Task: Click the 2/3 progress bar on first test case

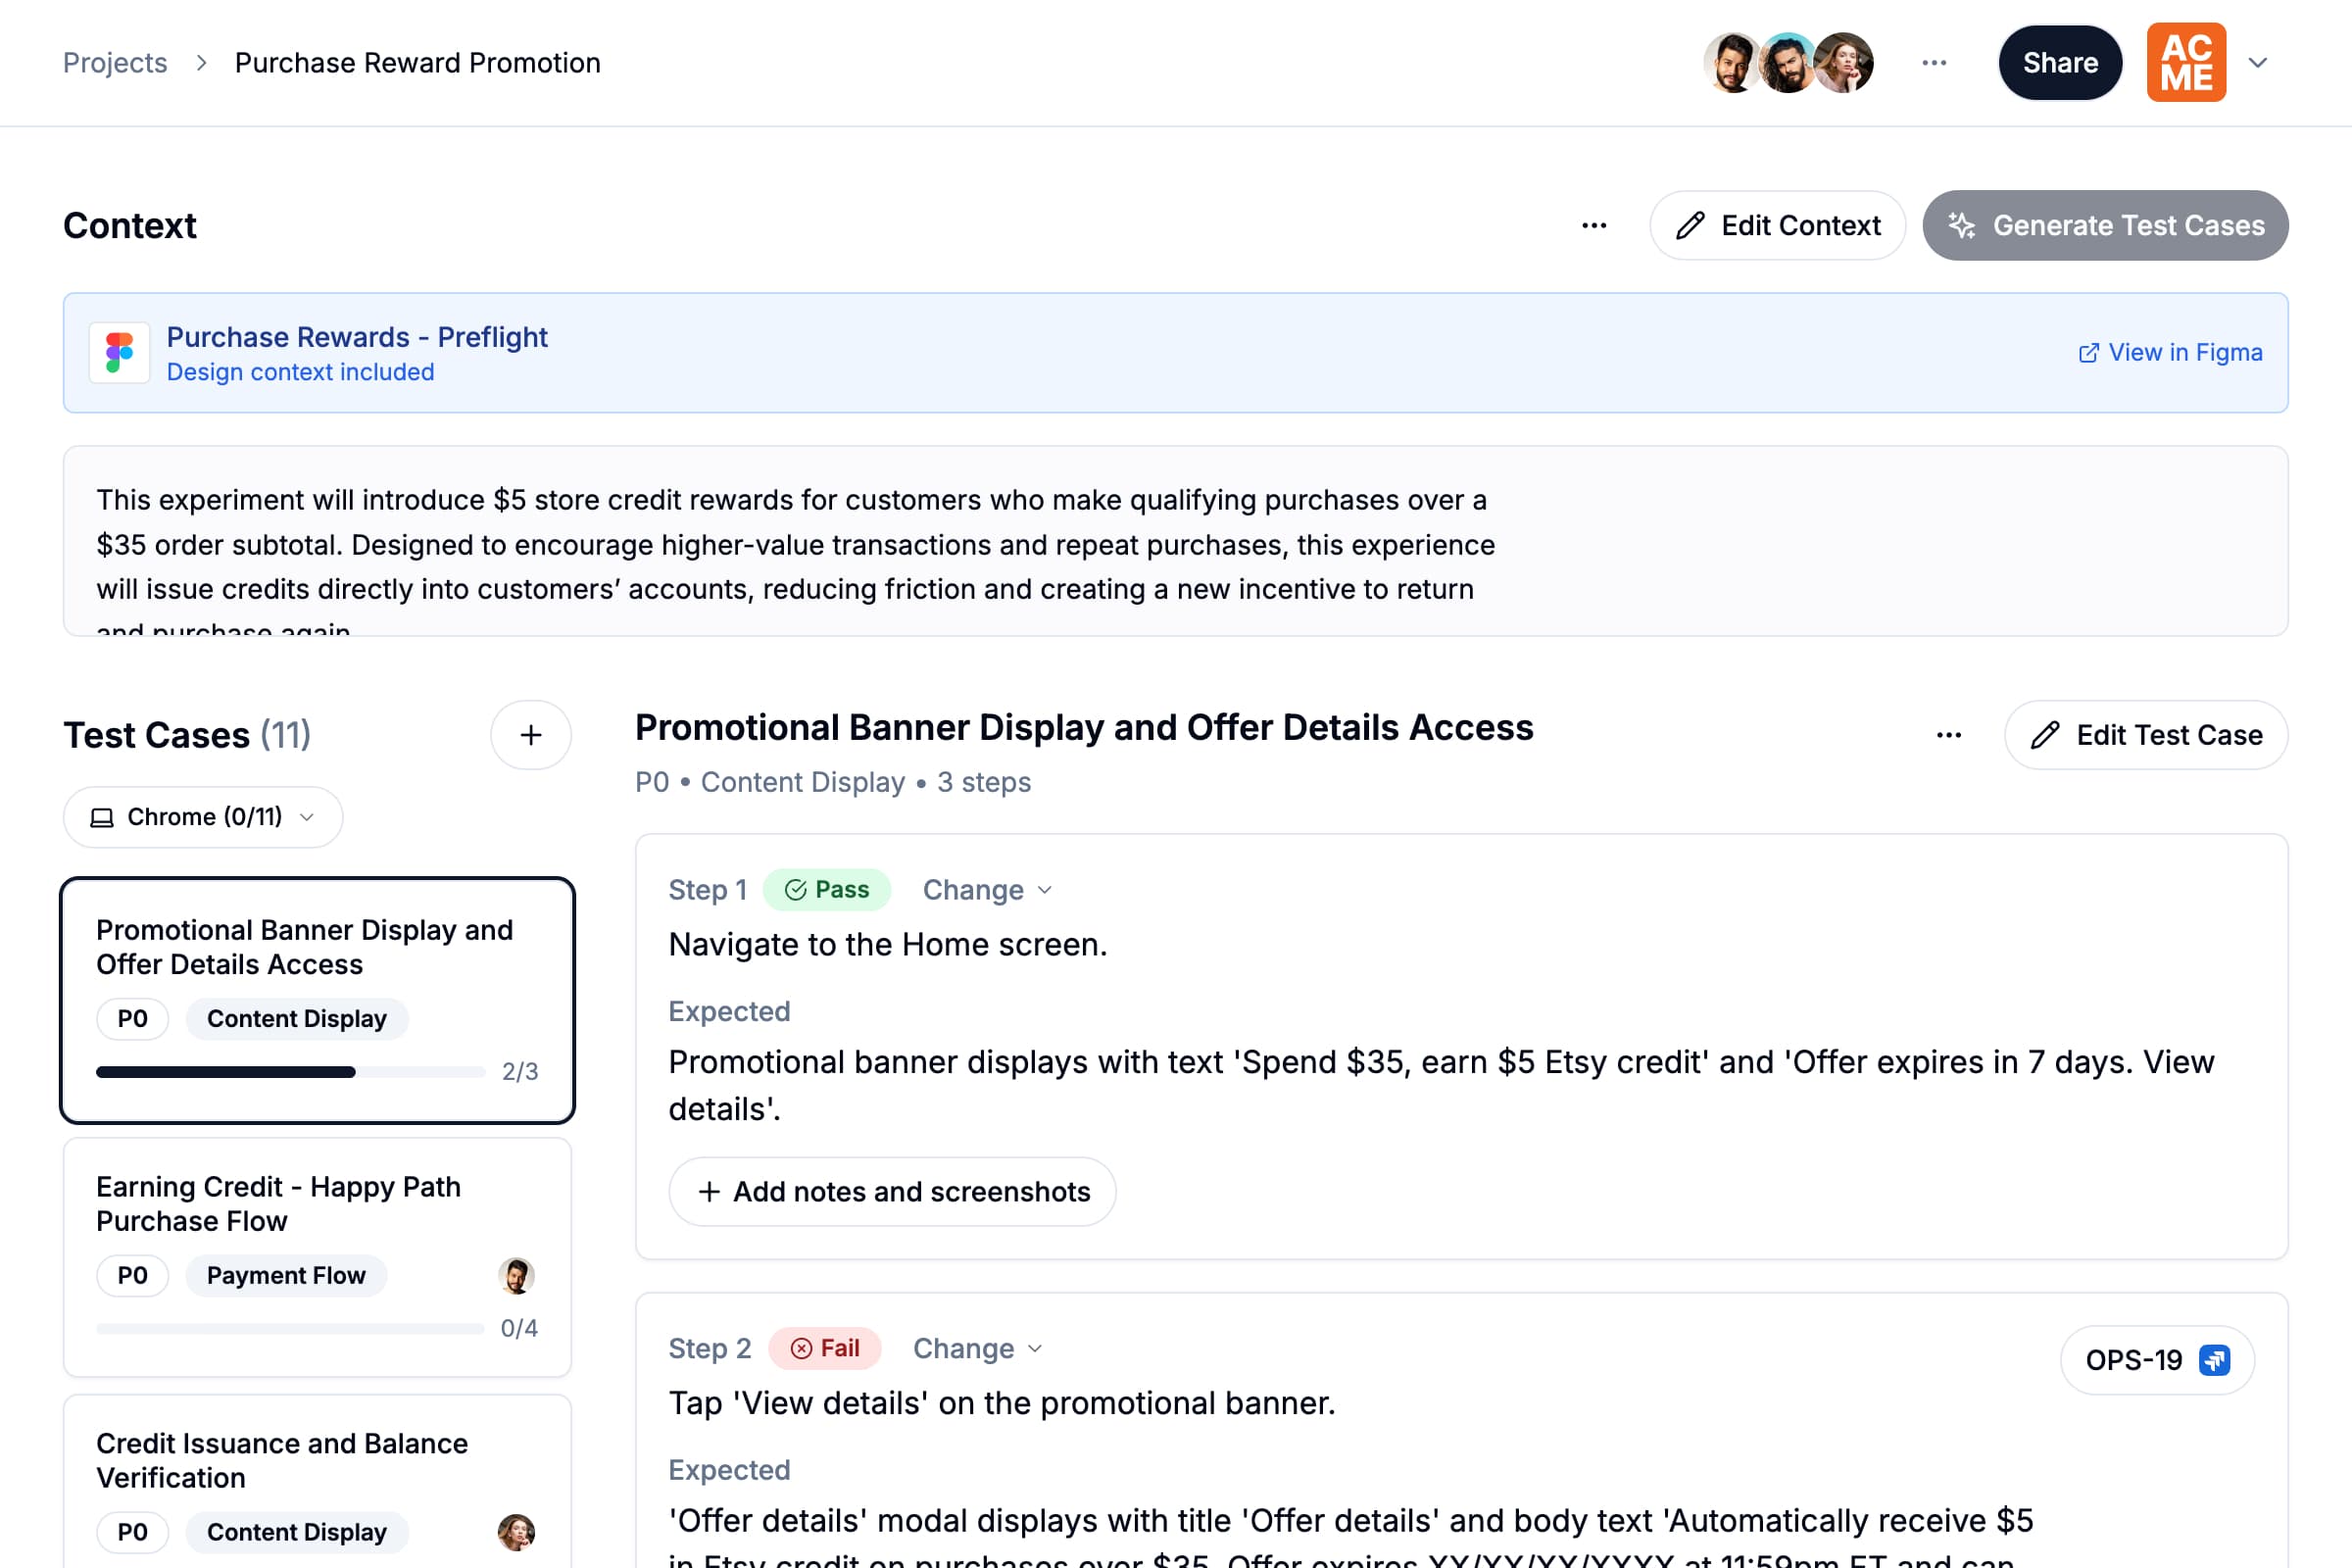Action: [x=290, y=1072]
